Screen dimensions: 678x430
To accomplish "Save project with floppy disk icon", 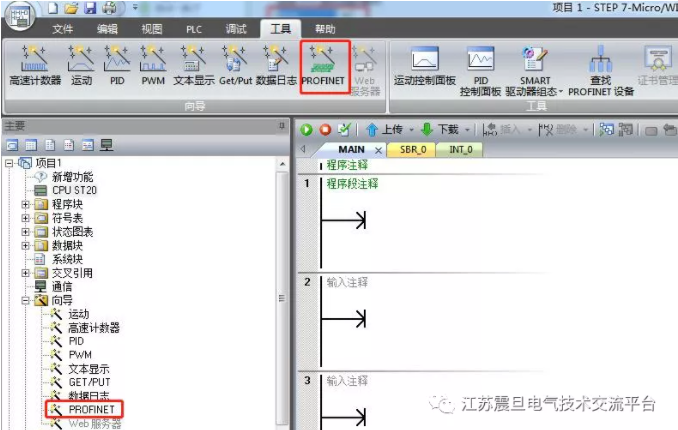I will 90,8.
